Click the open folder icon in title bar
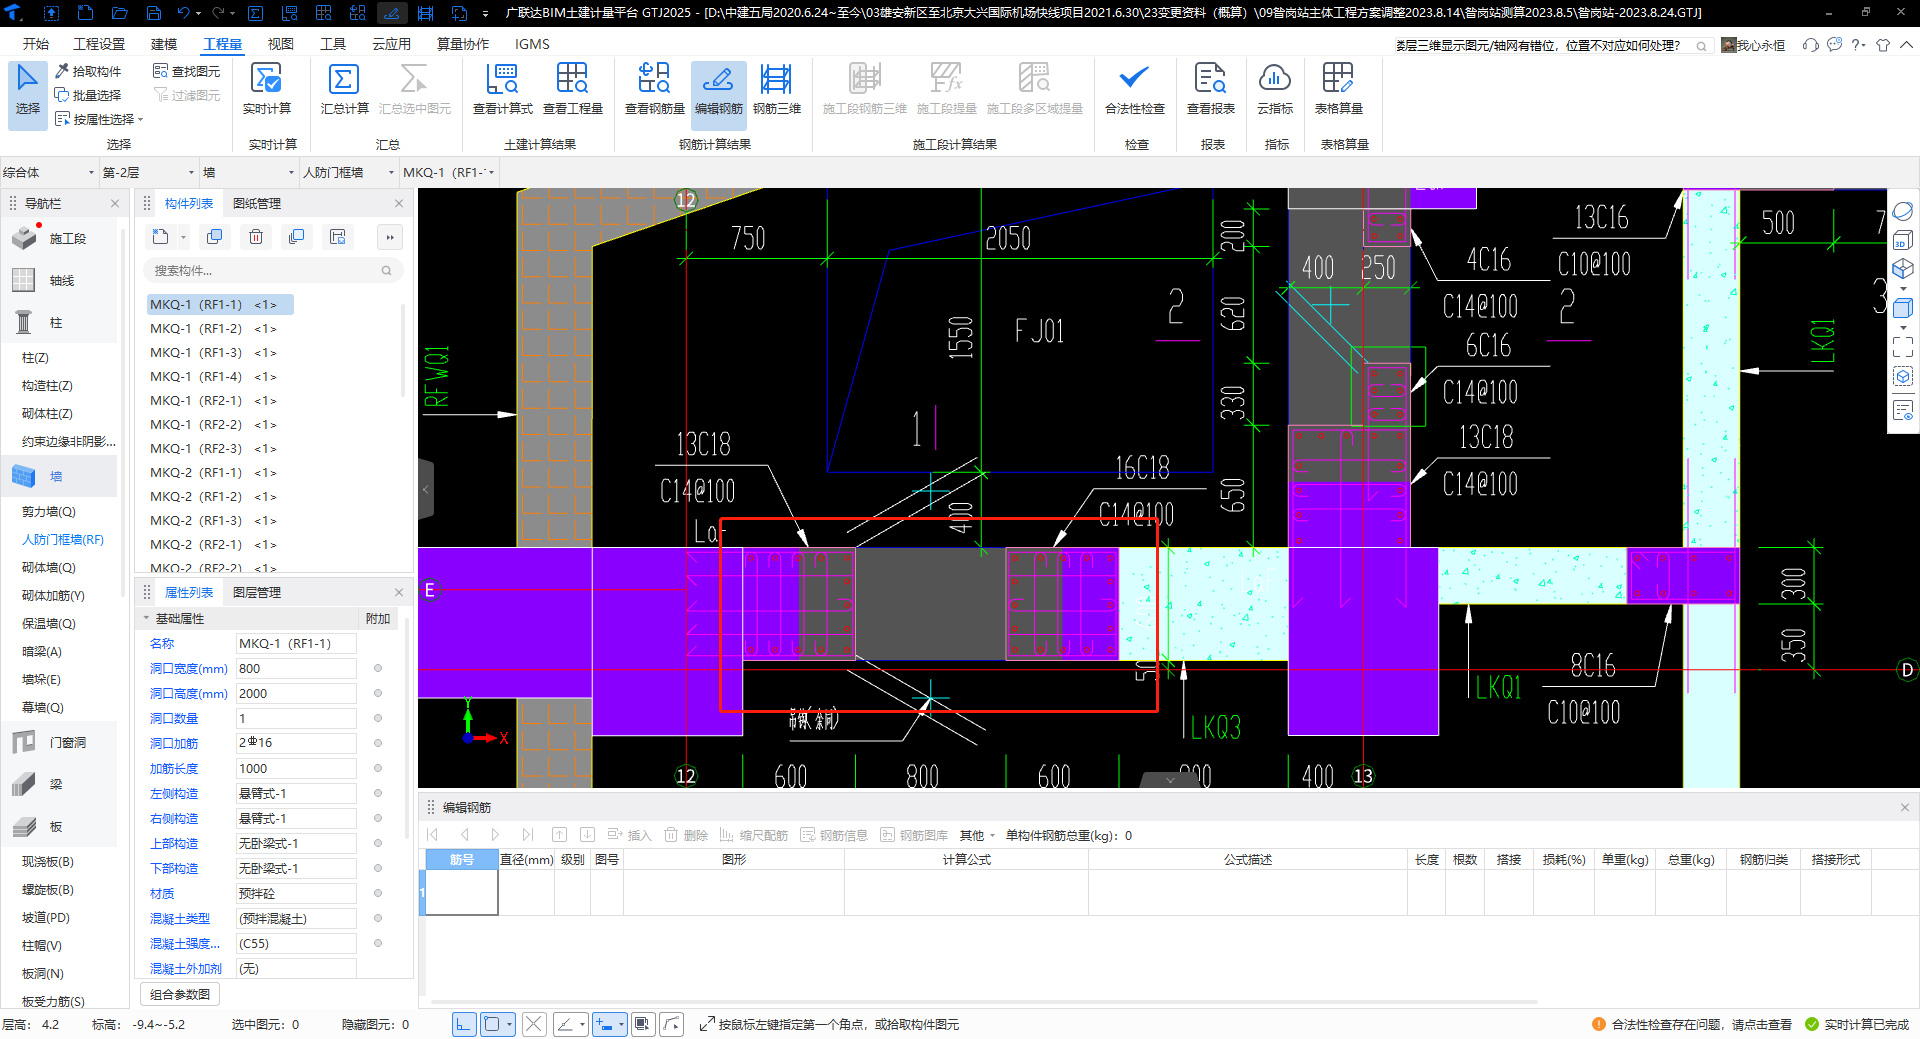The height and width of the screenshot is (1039, 1920). coord(120,13)
